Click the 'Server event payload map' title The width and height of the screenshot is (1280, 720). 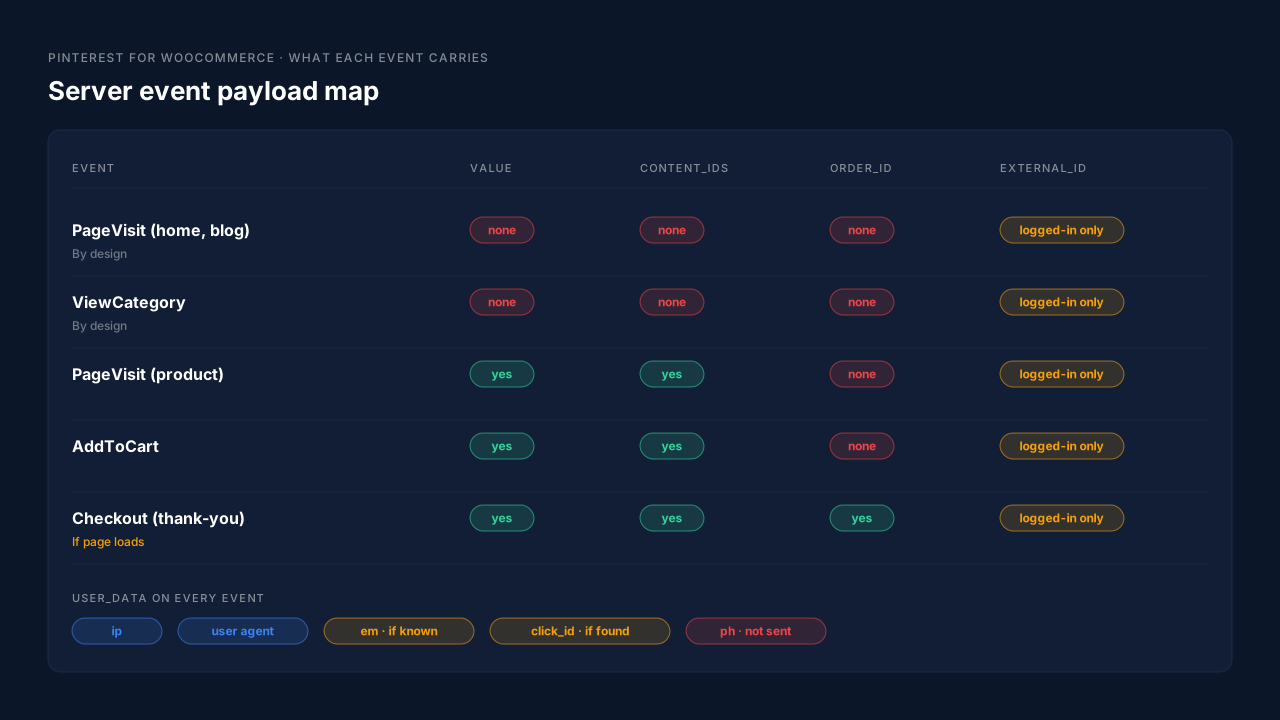click(x=213, y=91)
